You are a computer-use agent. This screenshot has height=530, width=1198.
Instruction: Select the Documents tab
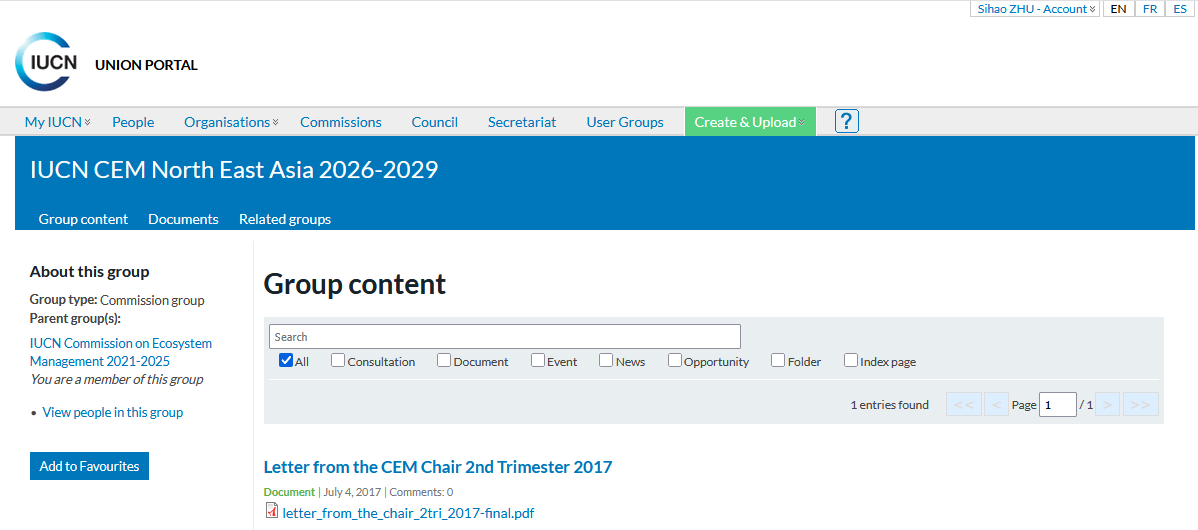coord(183,219)
